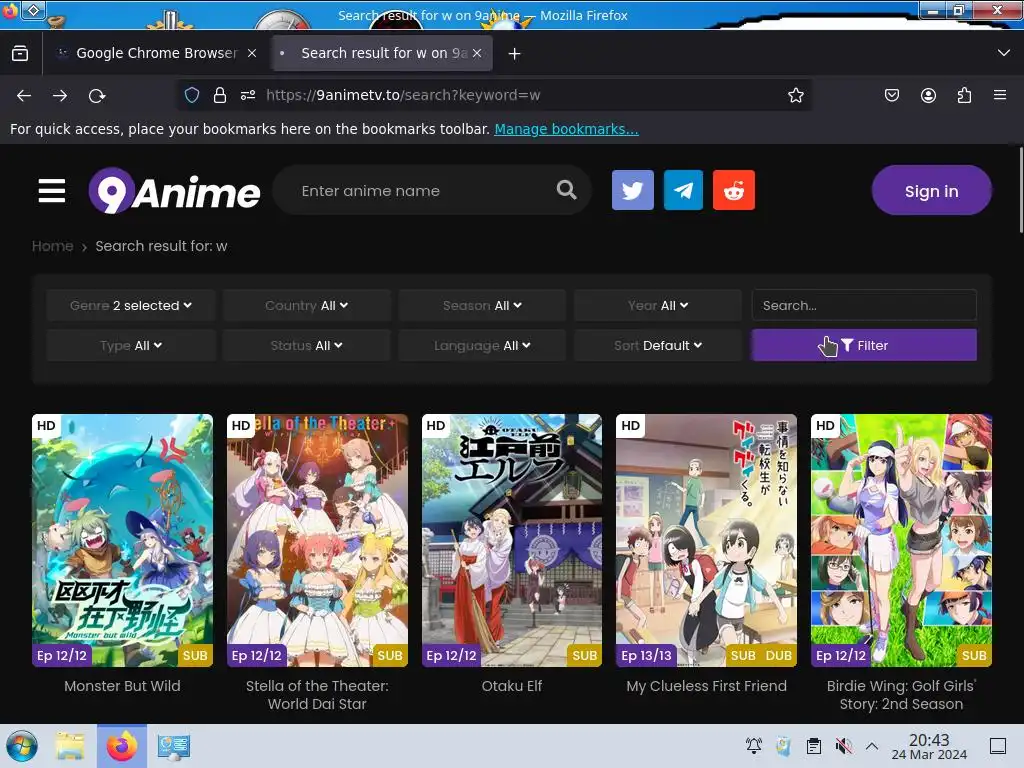
Task: Expand the Type All dropdown
Action: pos(131,345)
